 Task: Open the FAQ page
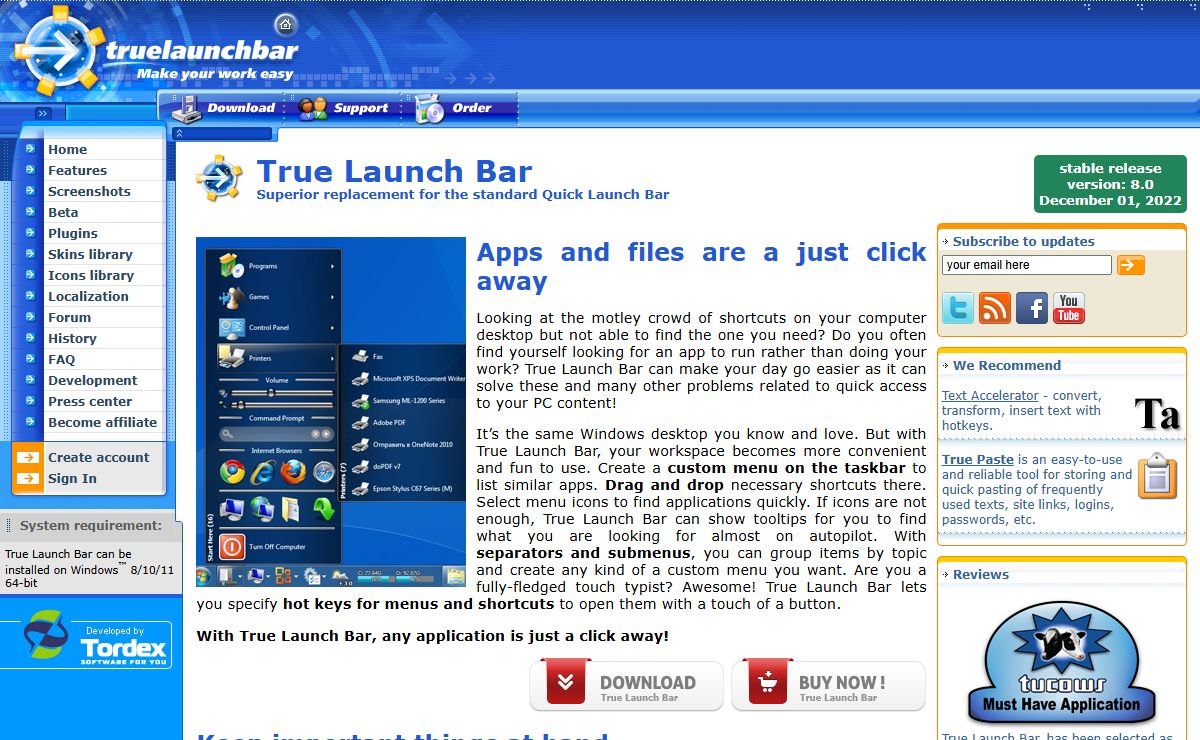click(62, 359)
